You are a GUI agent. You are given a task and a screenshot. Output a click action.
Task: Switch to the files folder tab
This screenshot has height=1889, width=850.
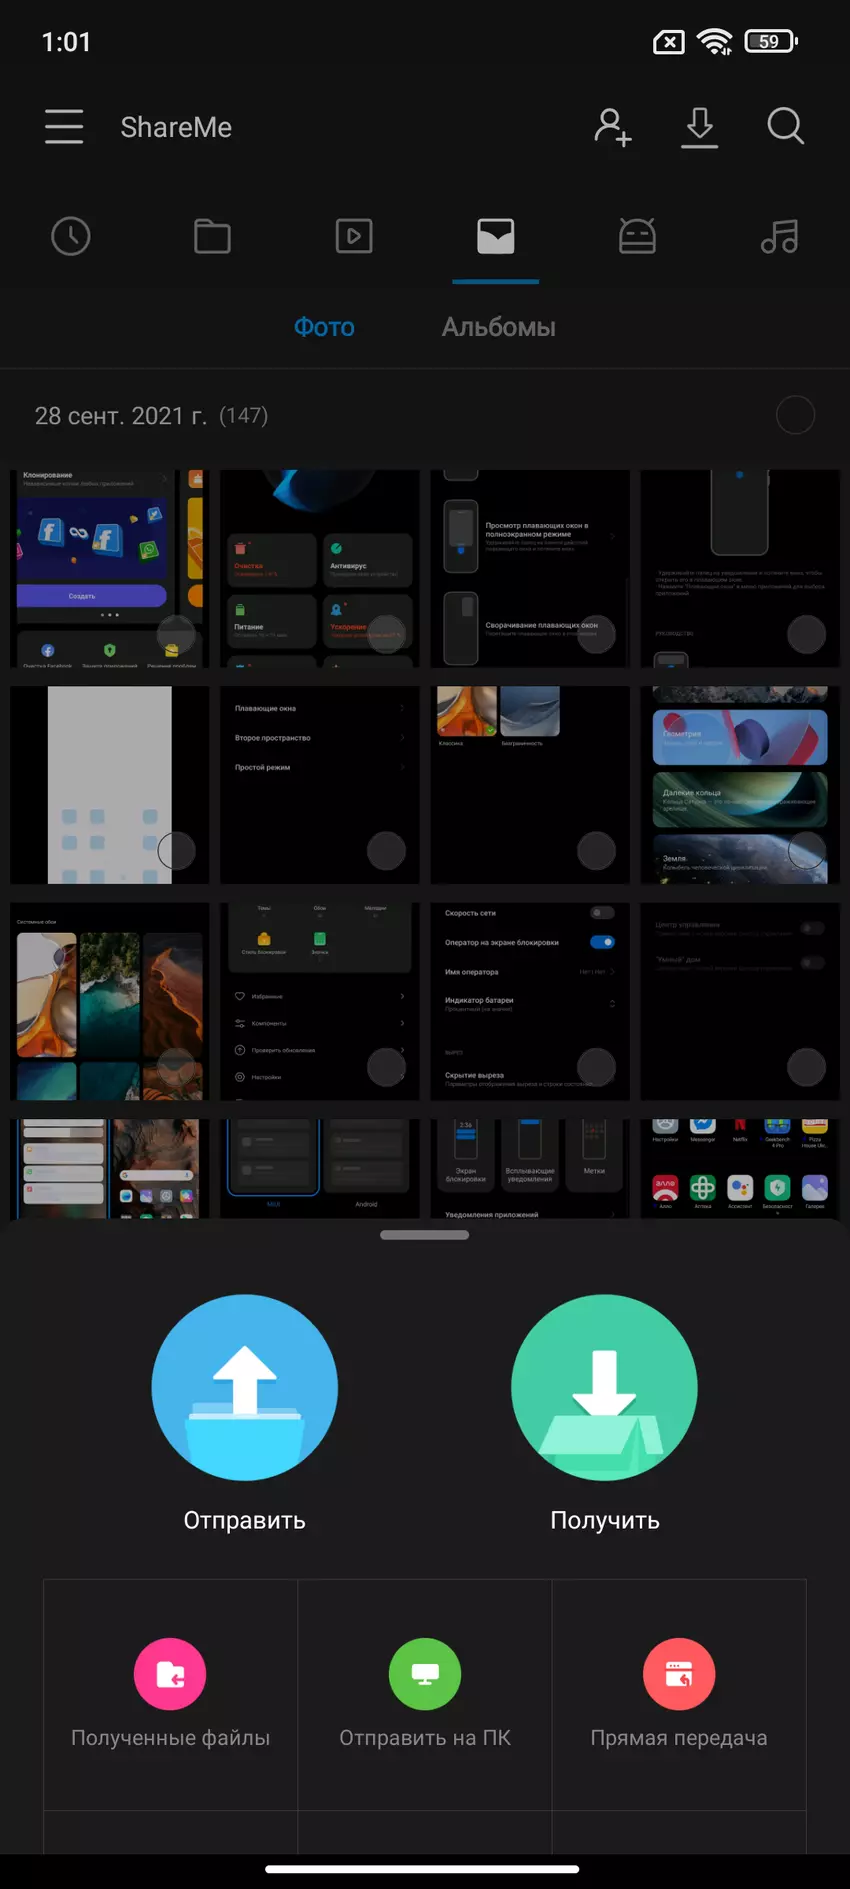[212, 237]
